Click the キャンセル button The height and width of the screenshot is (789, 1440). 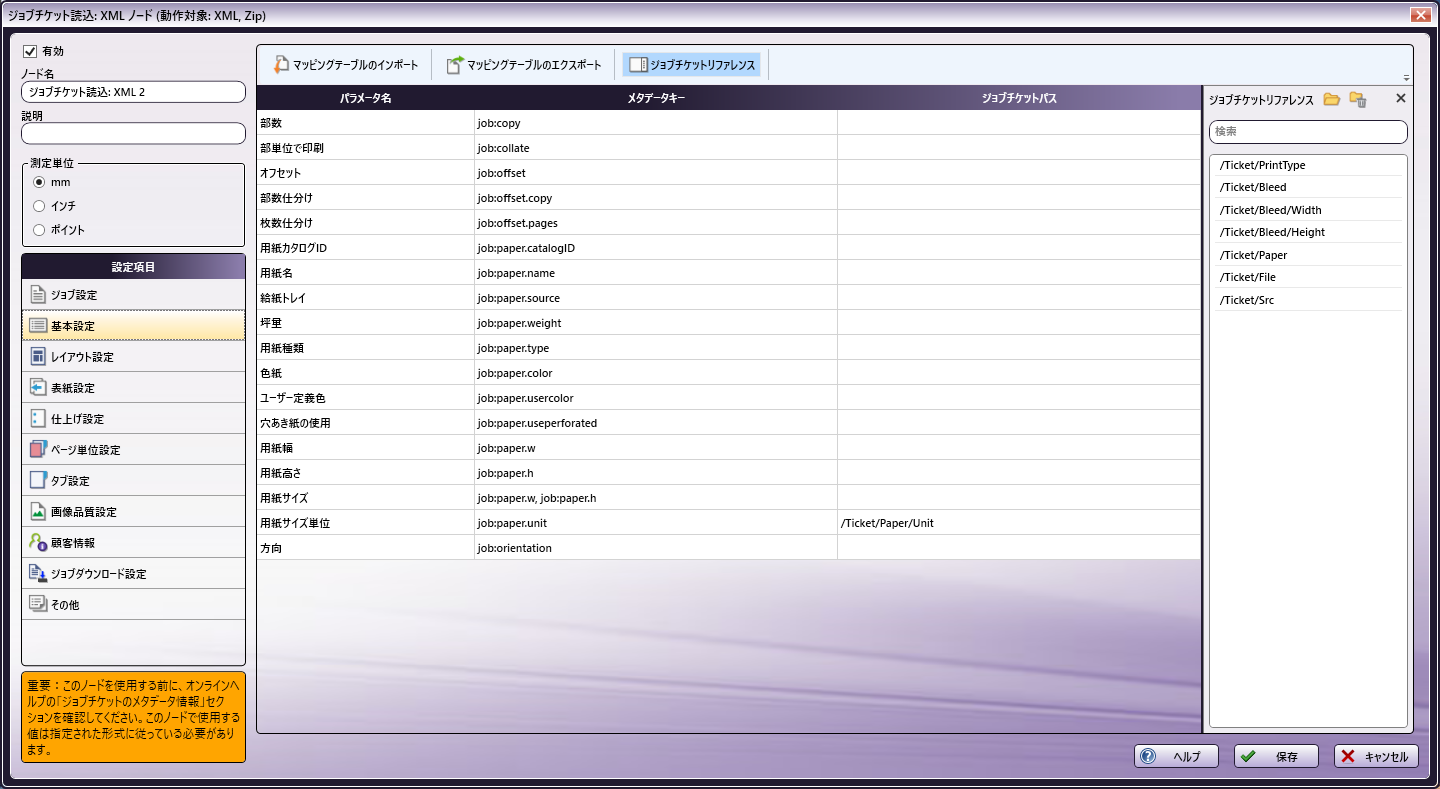1376,757
